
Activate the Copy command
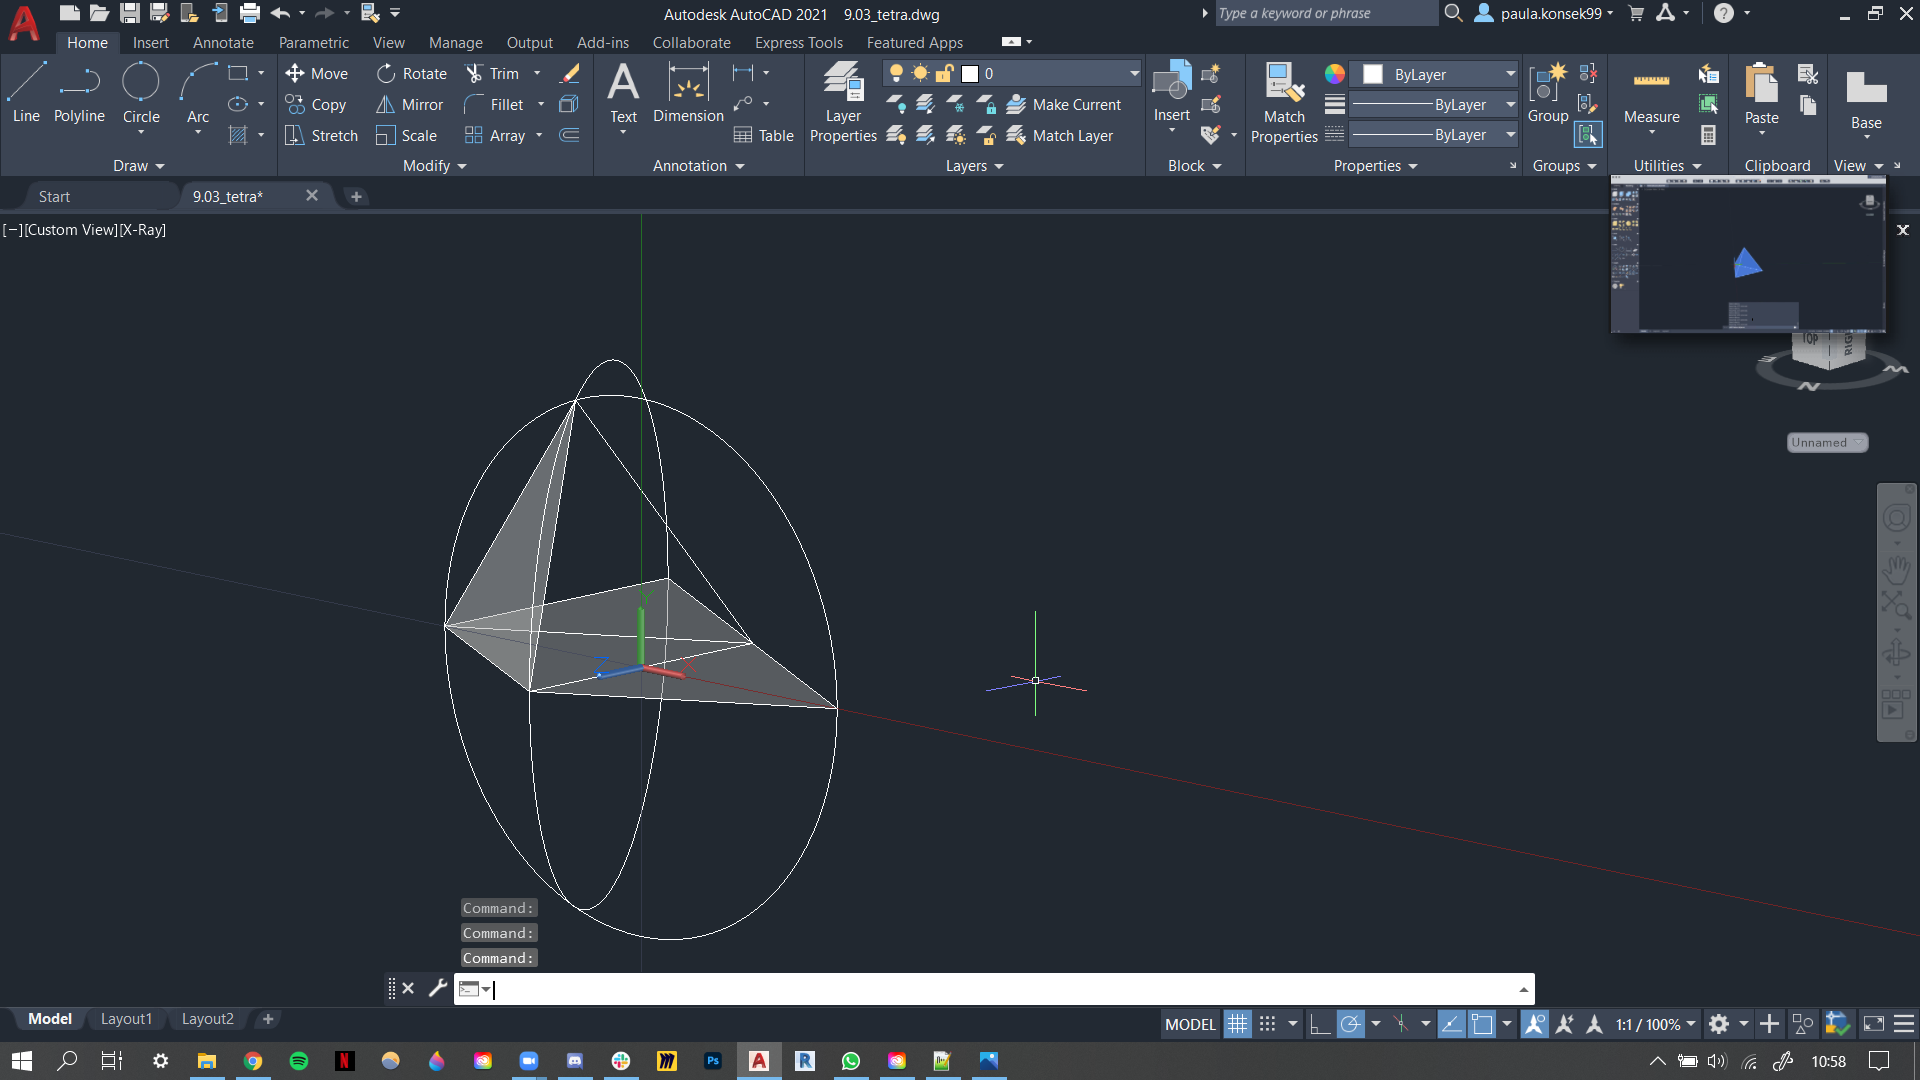coord(316,104)
